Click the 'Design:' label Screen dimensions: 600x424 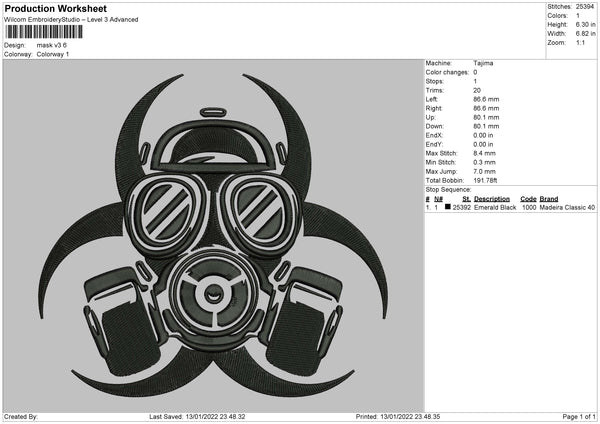coord(15,45)
